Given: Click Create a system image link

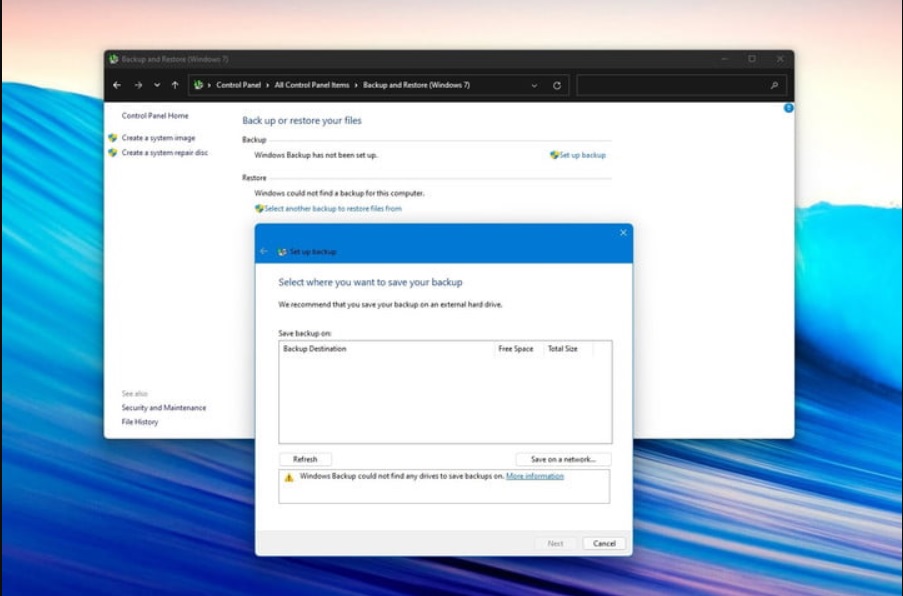Looking at the screenshot, I should [158, 138].
